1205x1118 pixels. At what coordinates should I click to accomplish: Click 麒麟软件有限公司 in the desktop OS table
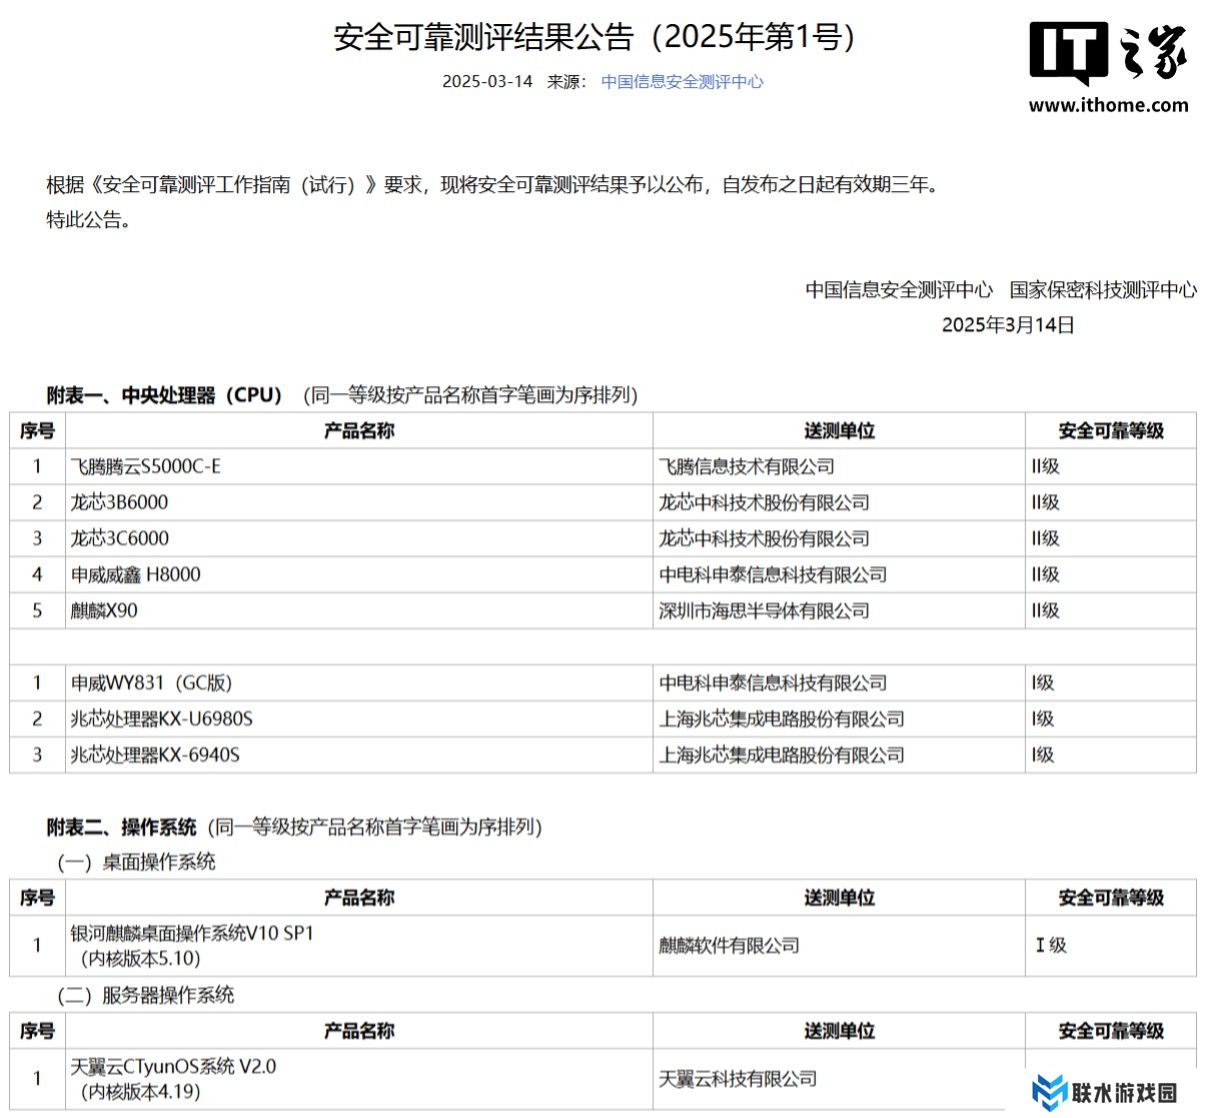click(x=728, y=945)
